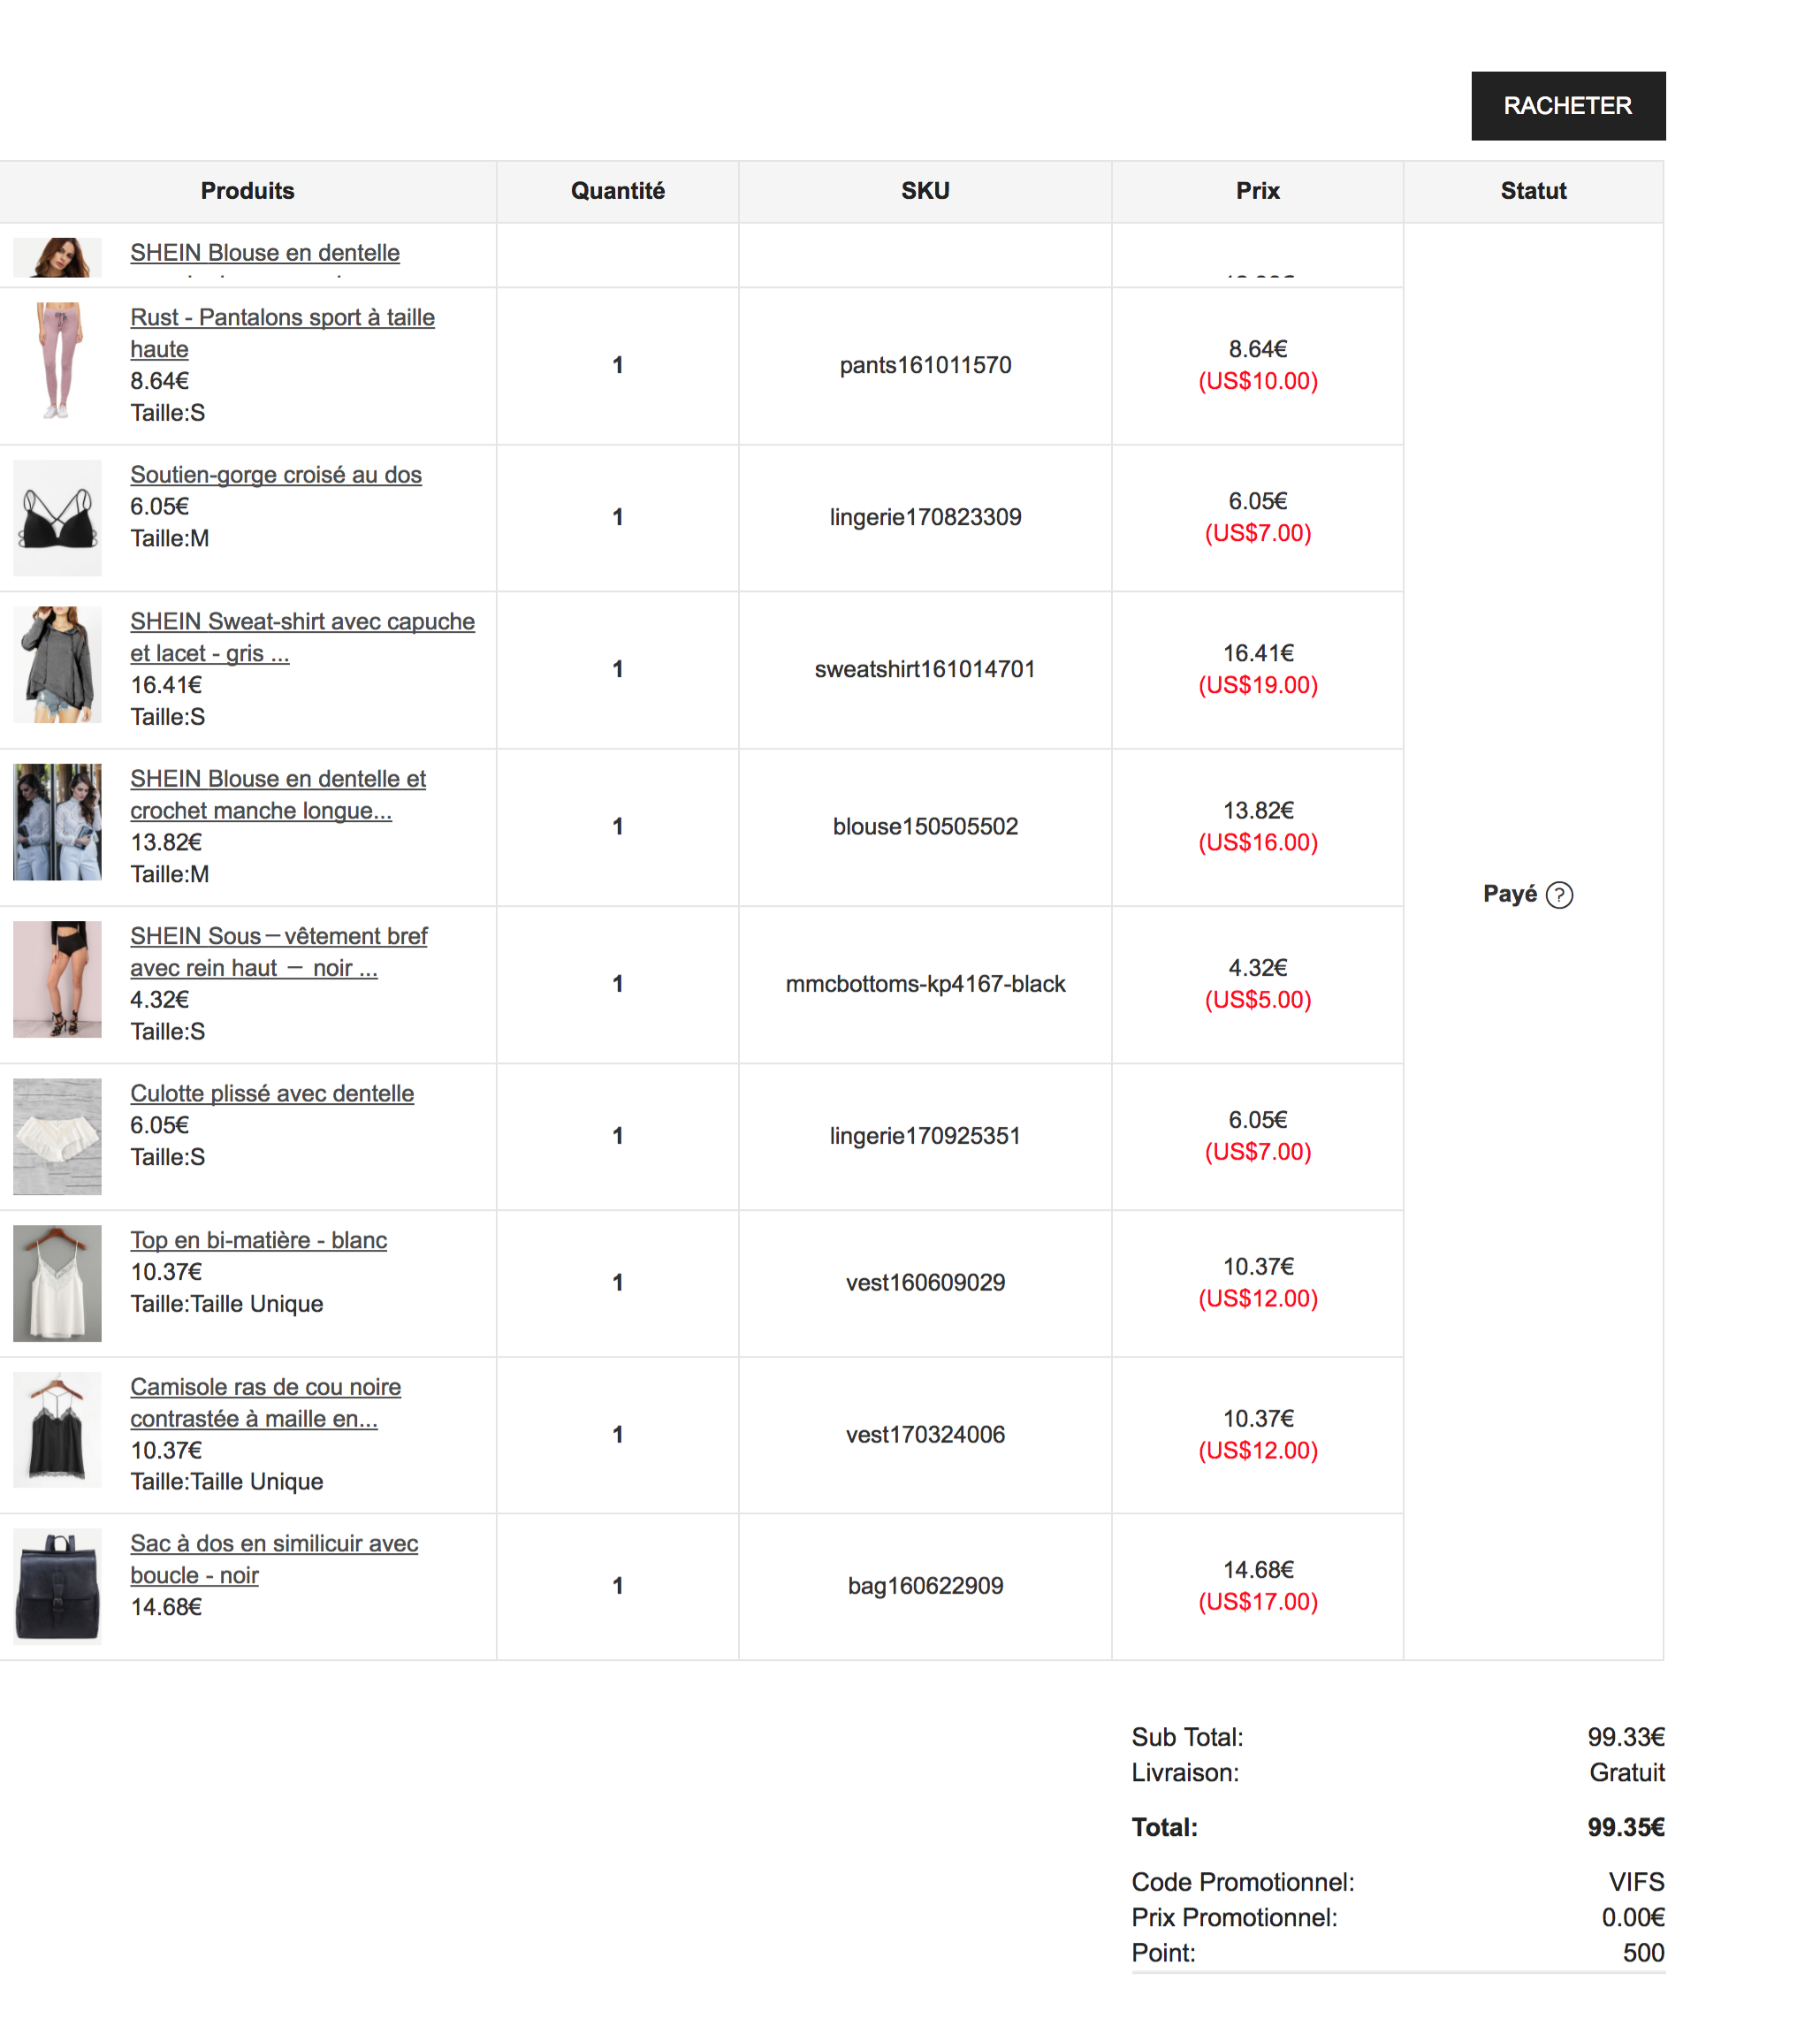Viewport: 1820px width, 2026px height.
Task: Click the black backpack thumbnail
Action: tap(58, 1587)
